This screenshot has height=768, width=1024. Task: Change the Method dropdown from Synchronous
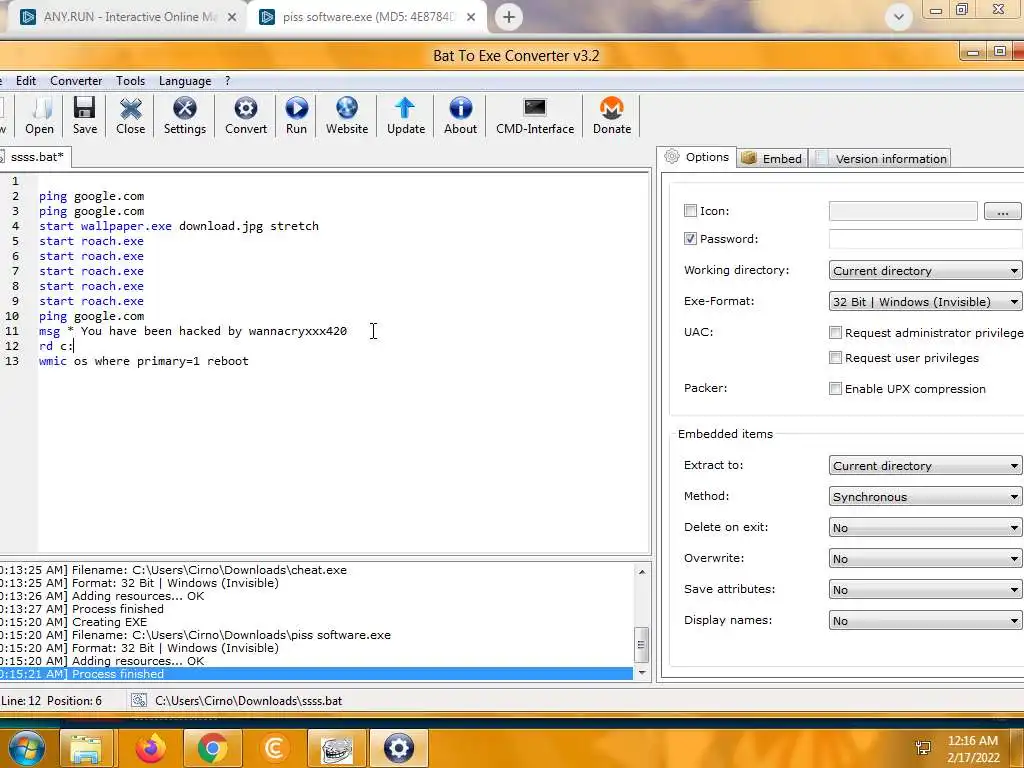pyautogui.click(x=925, y=496)
